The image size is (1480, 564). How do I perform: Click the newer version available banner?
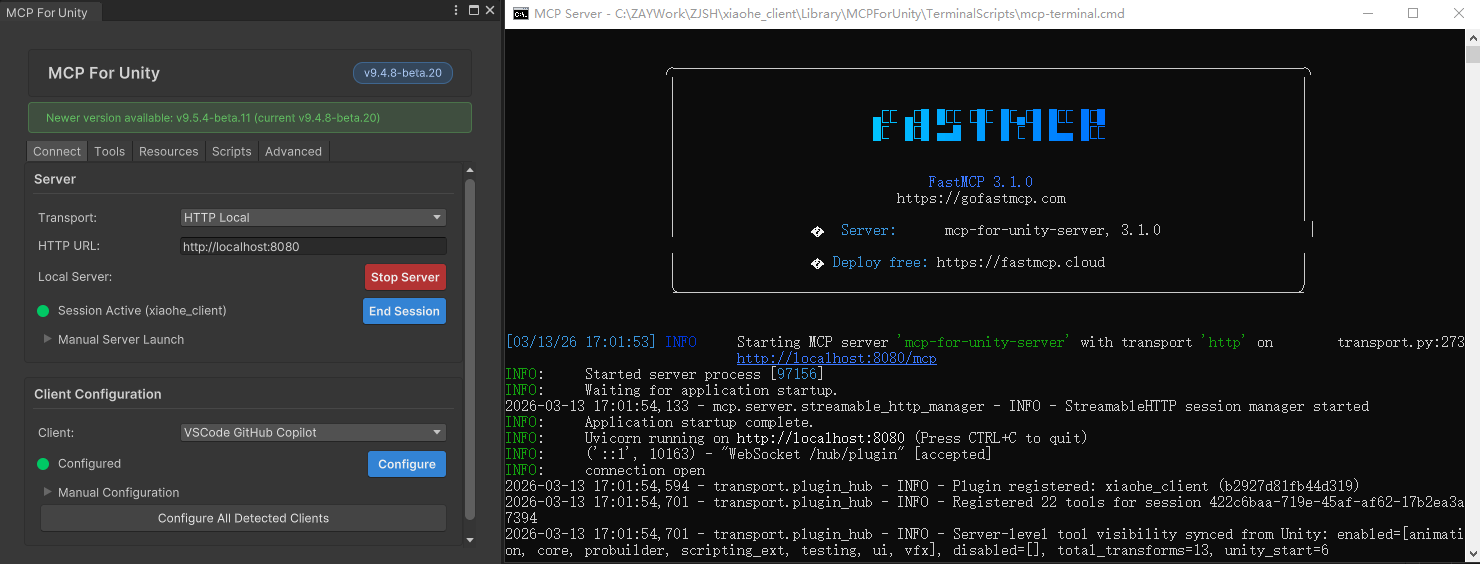[x=250, y=118]
